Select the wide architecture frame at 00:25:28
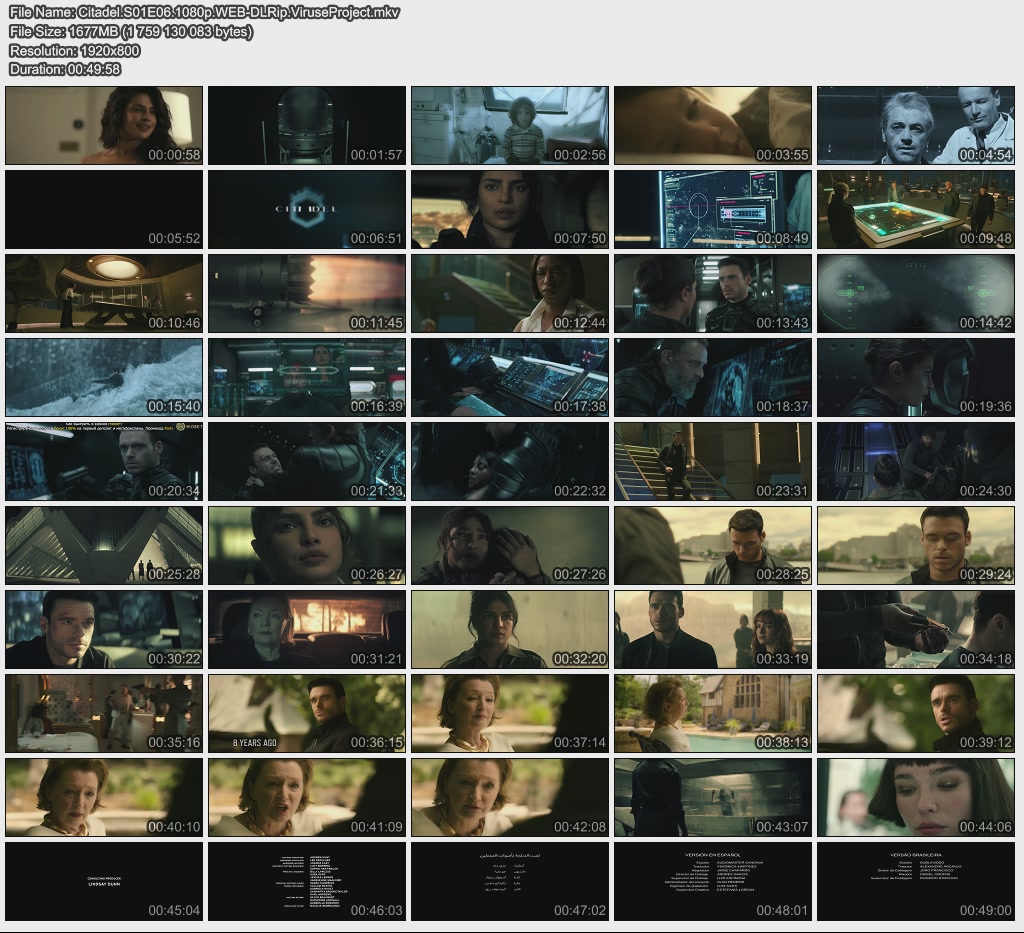The image size is (1024, 933). click(x=104, y=545)
